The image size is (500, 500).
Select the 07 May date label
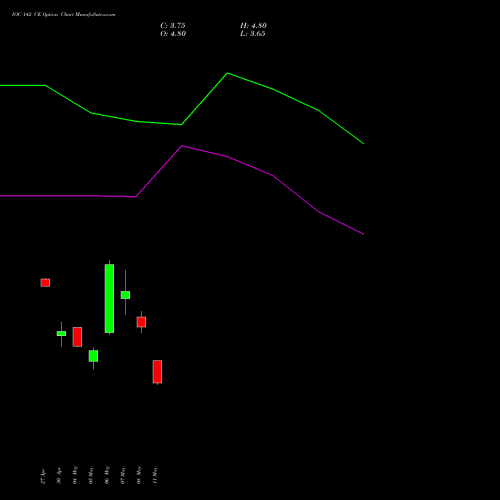[x=123, y=476]
